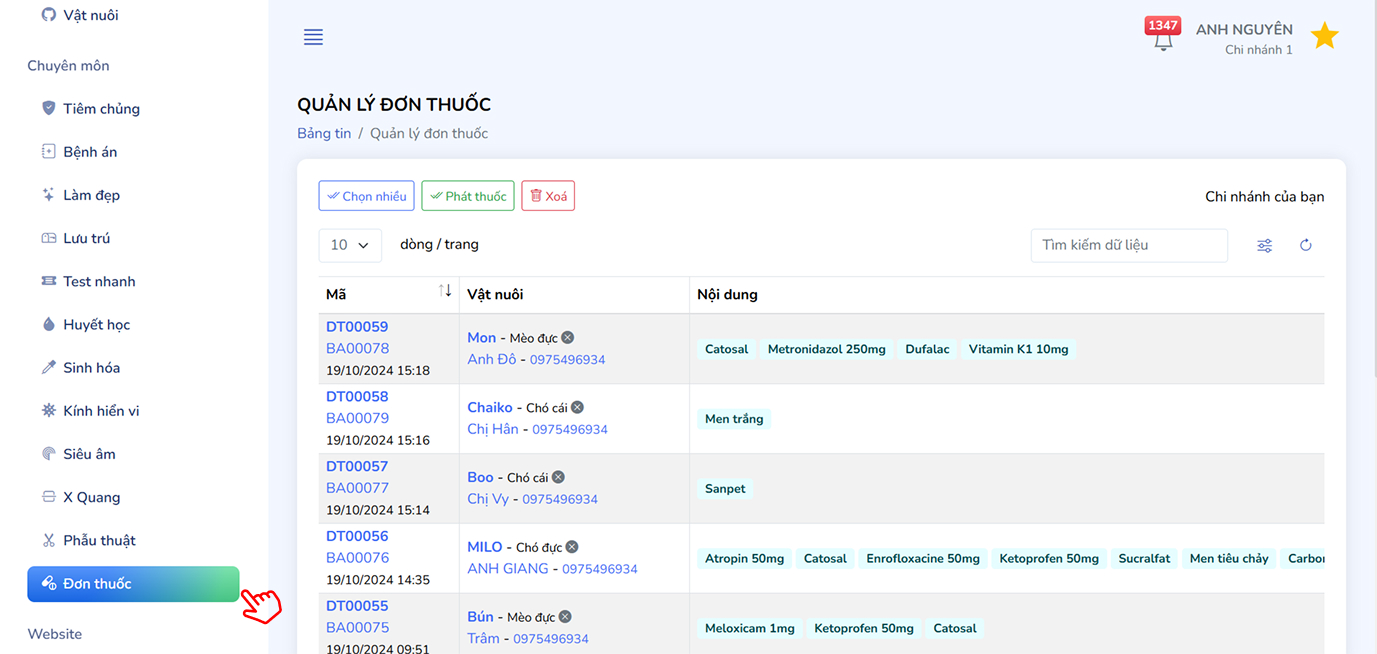Open the Tiêm chủng sidebar menu

[101, 109]
